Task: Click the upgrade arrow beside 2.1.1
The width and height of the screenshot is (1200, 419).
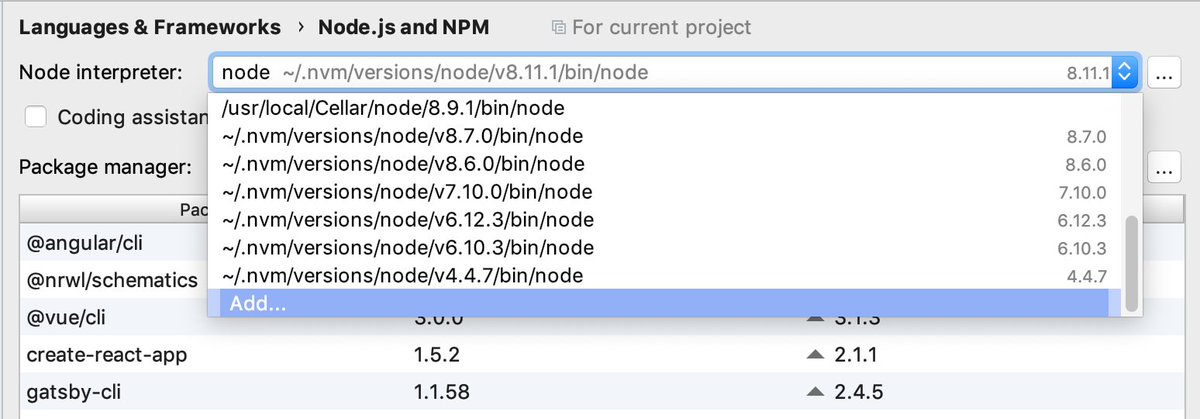Action: click(x=816, y=356)
